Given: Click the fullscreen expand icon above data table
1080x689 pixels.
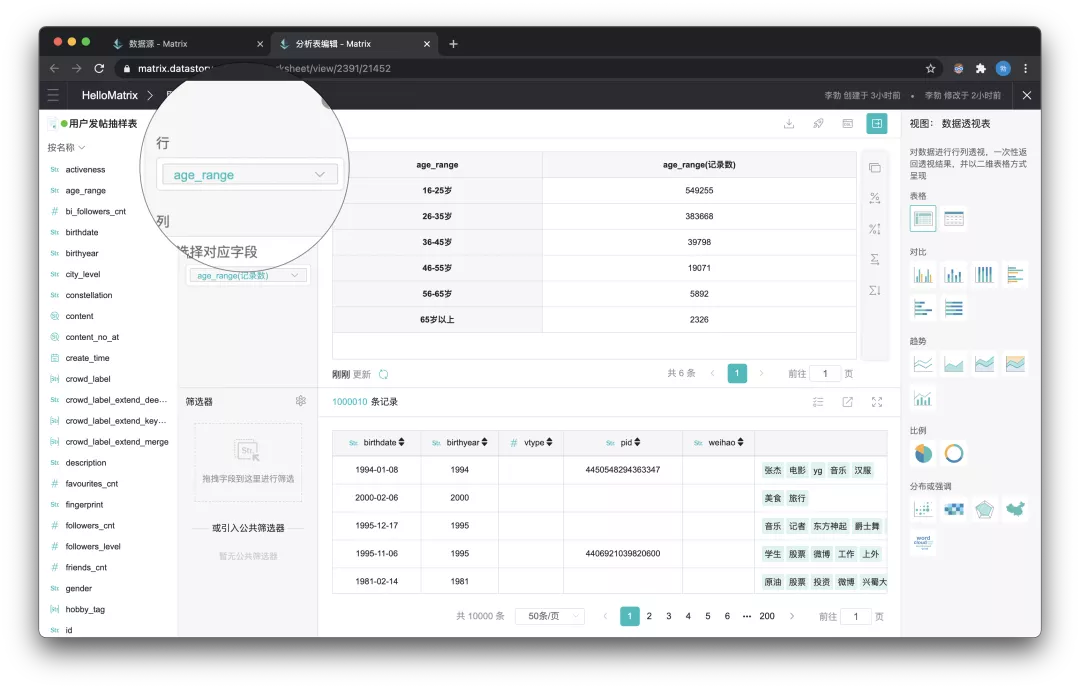Looking at the screenshot, I should 877,402.
